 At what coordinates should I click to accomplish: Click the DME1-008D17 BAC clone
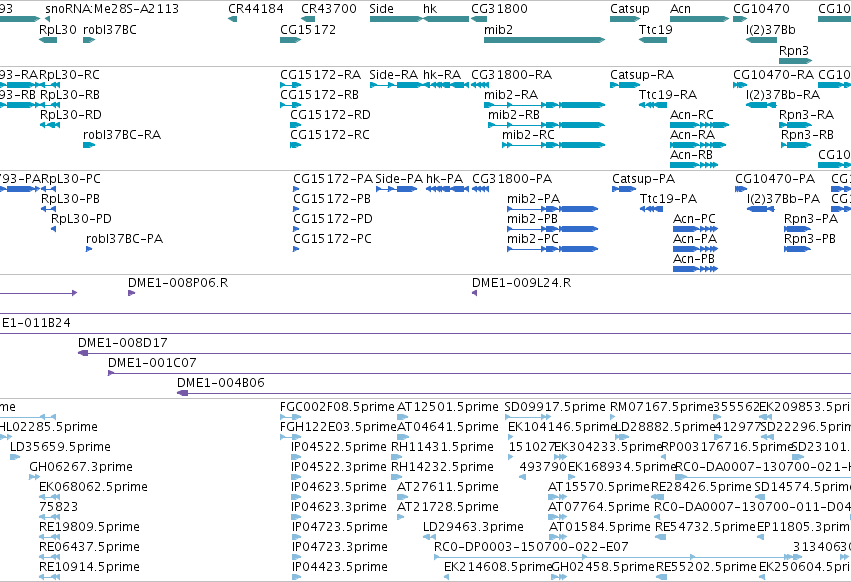click(x=465, y=353)
